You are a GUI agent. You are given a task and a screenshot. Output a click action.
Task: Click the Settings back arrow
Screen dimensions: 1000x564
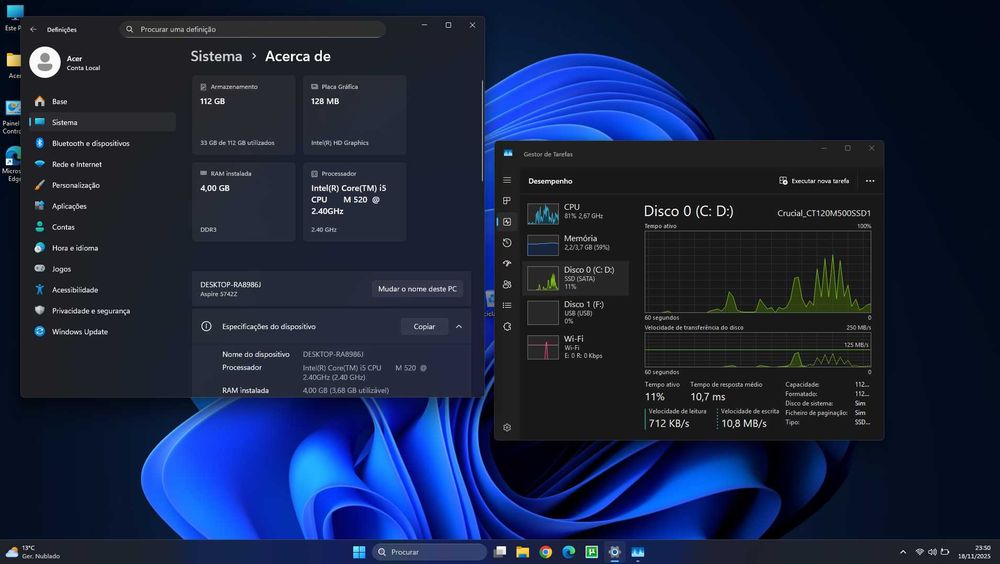(33, 29)
